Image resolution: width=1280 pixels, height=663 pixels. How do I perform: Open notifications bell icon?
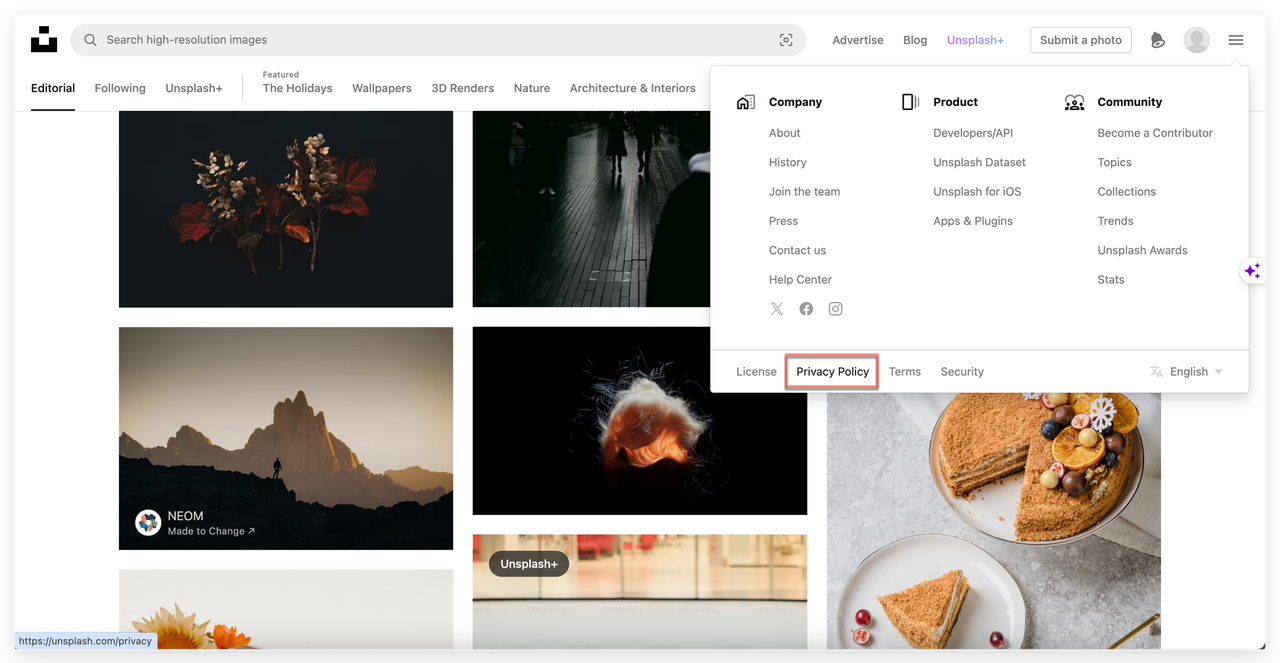[1157, 40]
